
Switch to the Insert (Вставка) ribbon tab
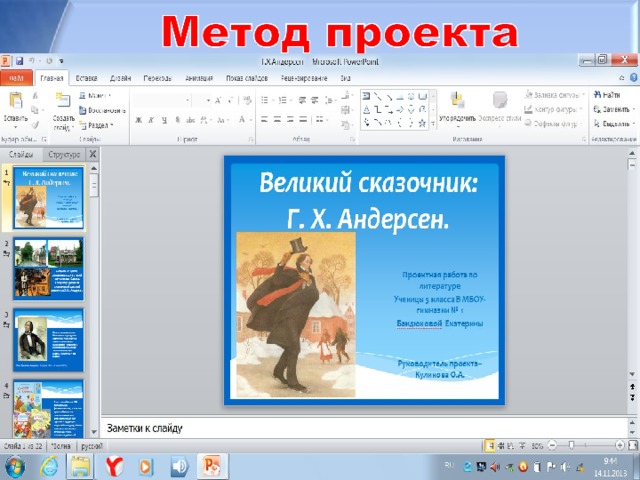(87, 78)
